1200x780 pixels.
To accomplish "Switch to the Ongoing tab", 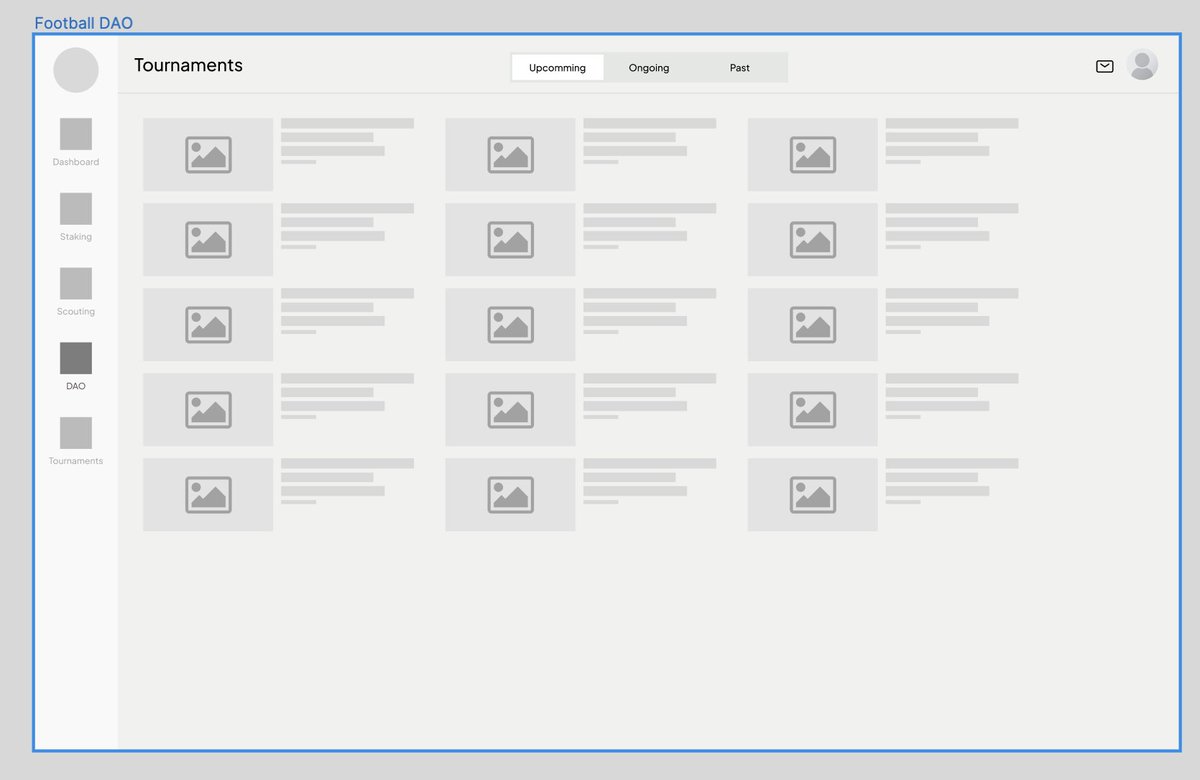I will click(649, 68).
